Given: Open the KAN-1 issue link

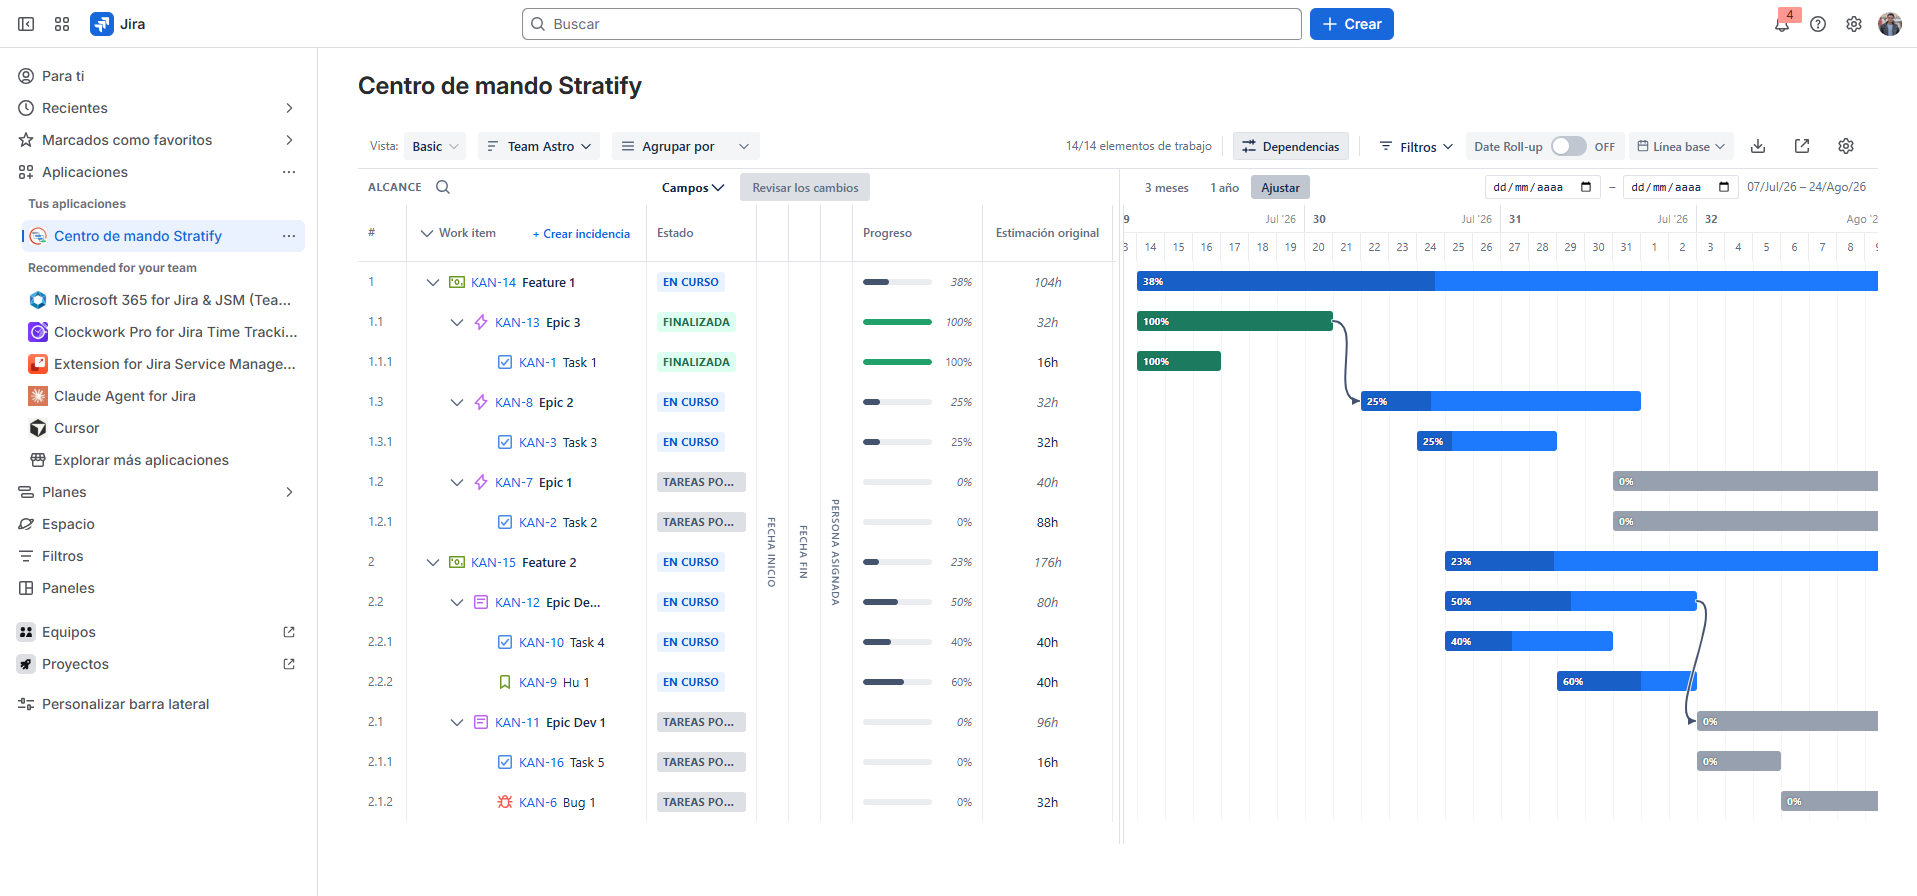Looking at the screenshot, I should 538,362.
